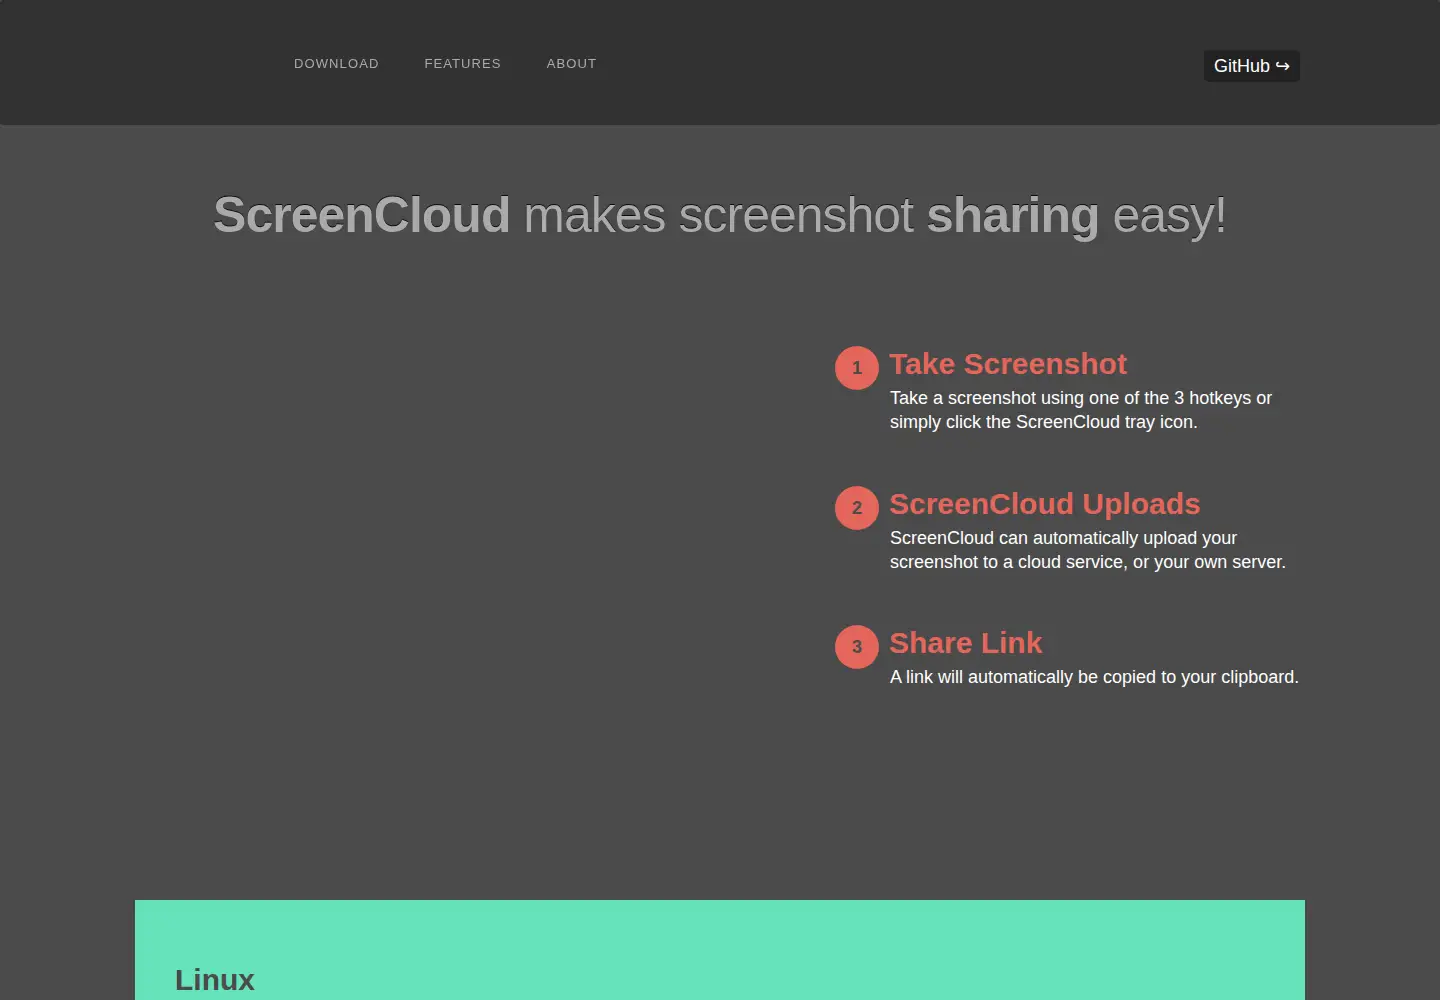The width and height of the screenshot is (1440, 1000).
Task: Visit the GitHub repository button
Action: point(1251,66)
